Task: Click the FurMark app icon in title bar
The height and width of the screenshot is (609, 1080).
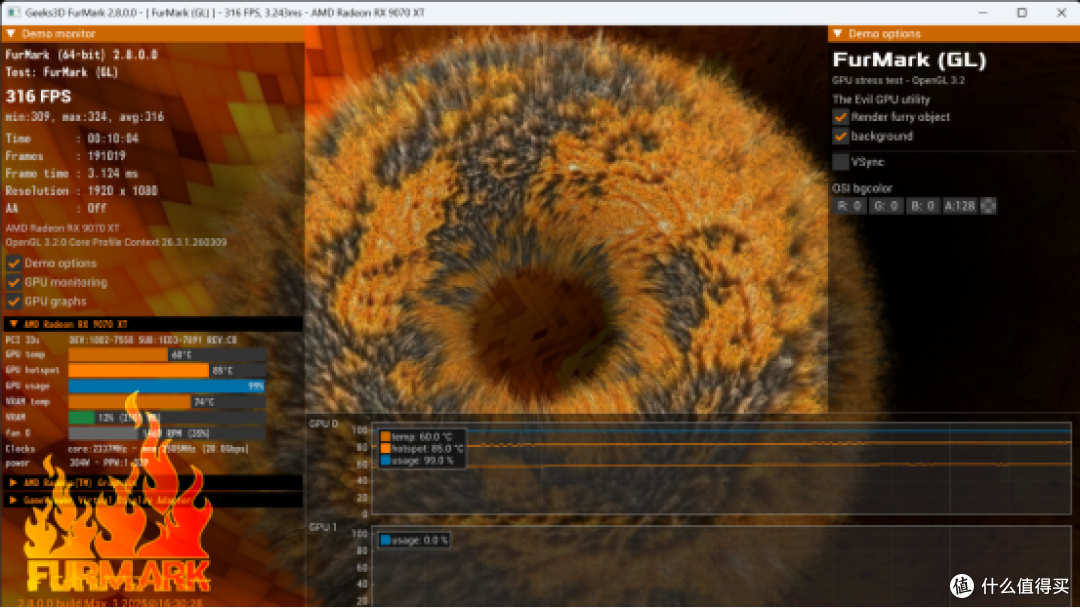Action: click(x=13, y=12)
